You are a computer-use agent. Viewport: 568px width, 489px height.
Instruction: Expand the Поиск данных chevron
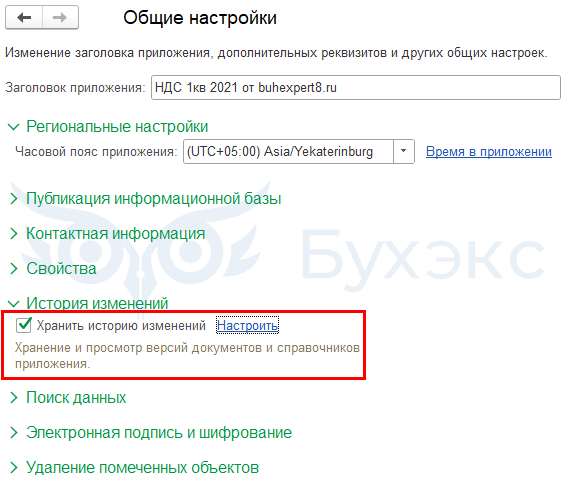(x=14, y=398)
